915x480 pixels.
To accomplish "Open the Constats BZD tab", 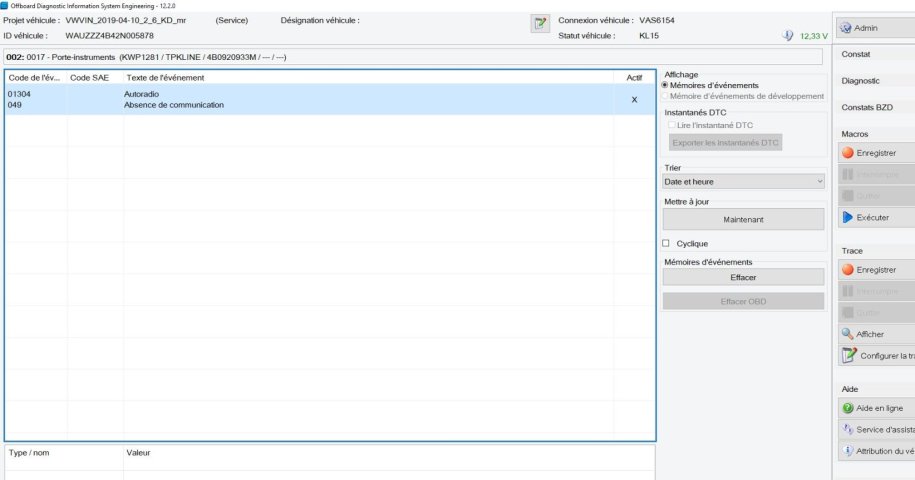I will click(x=867, y=107).
